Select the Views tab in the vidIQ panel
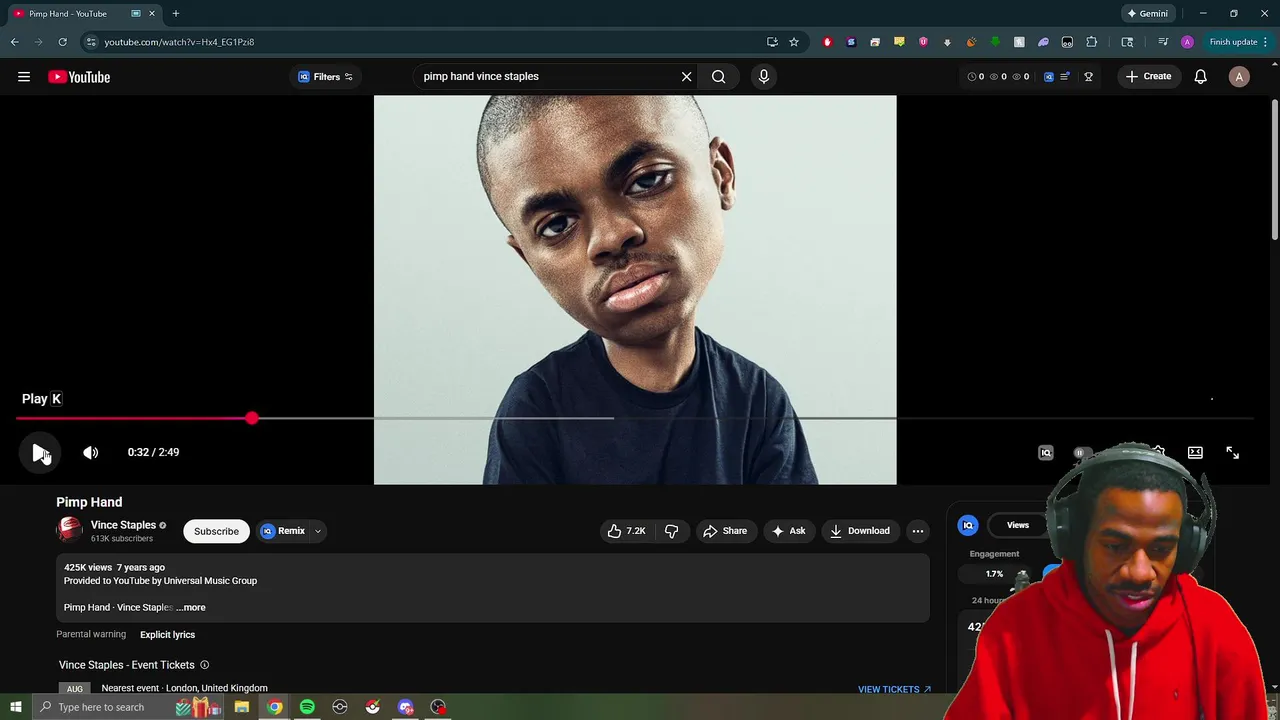 click(1018, 525)
